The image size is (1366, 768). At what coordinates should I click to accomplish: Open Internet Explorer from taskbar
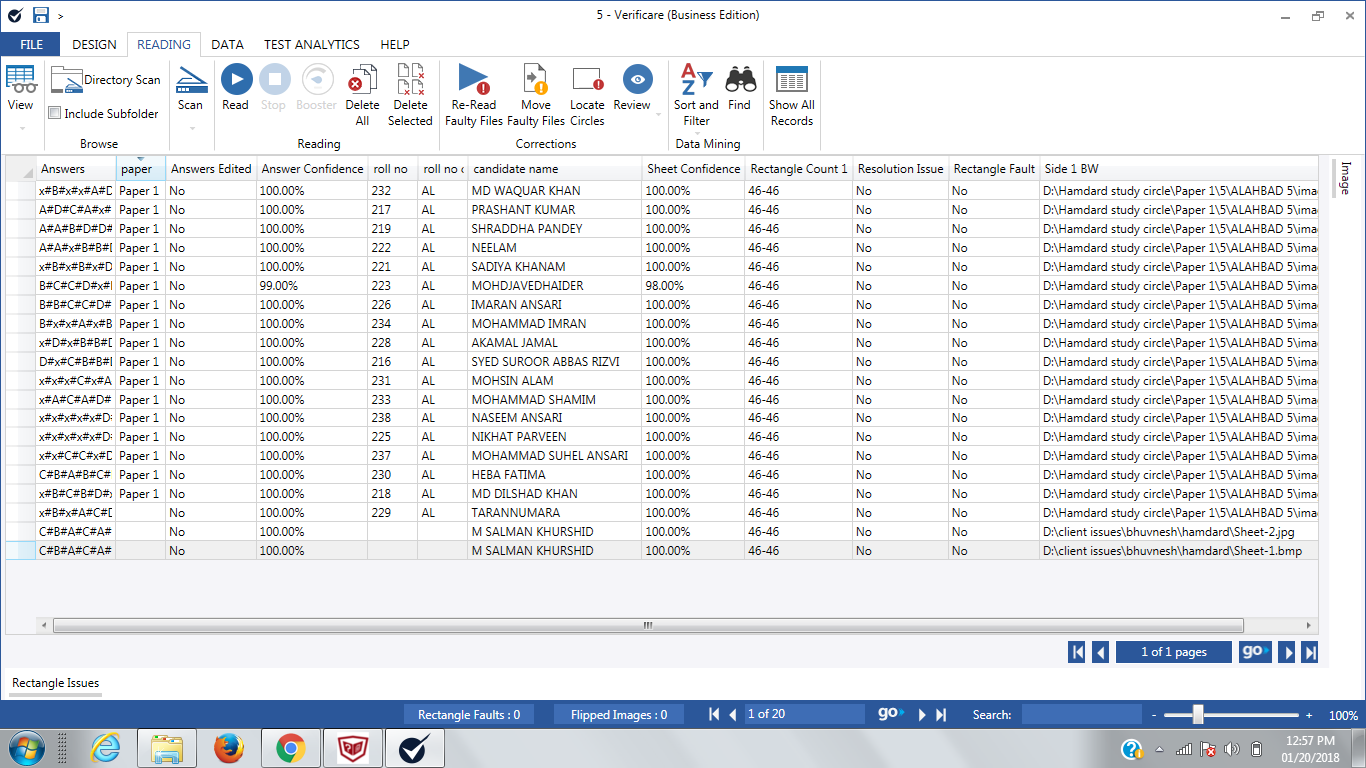(106, 748)
